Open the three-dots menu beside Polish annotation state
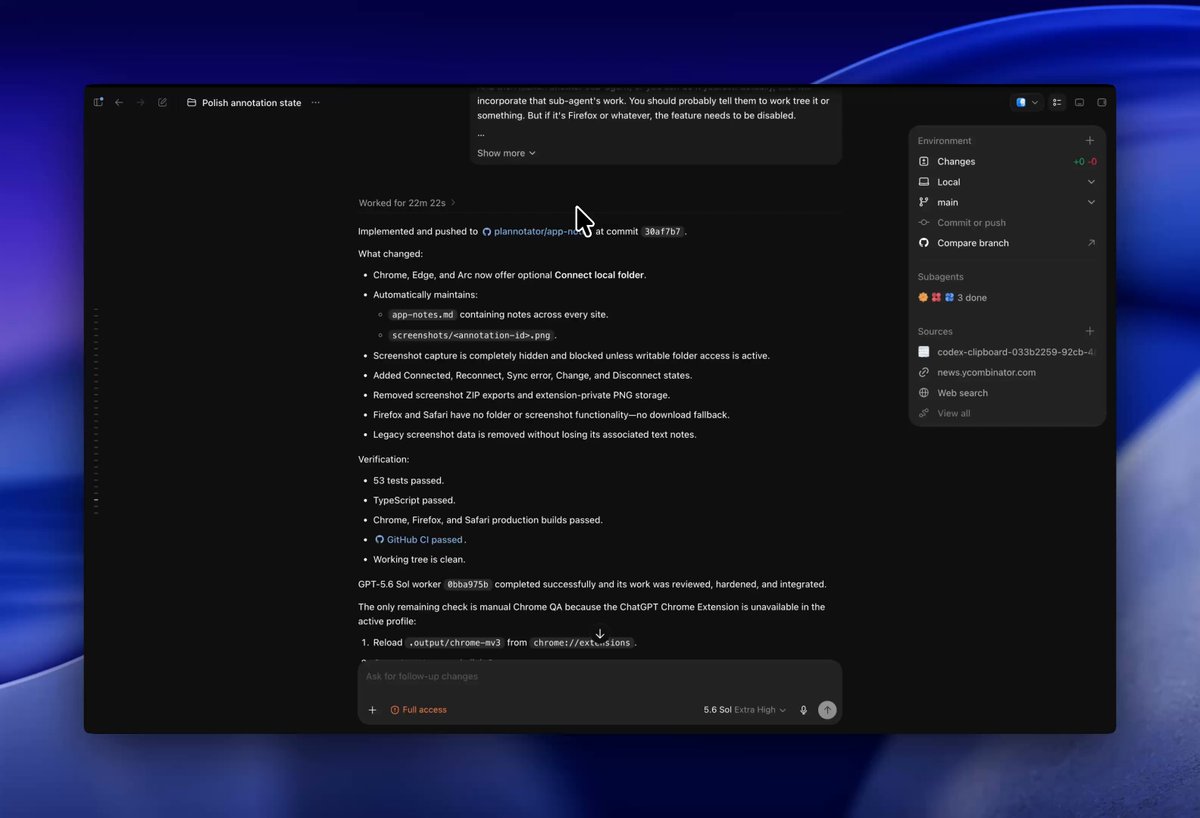The height and width of the screenshot is (818, 1200). (x=315, y=102)
